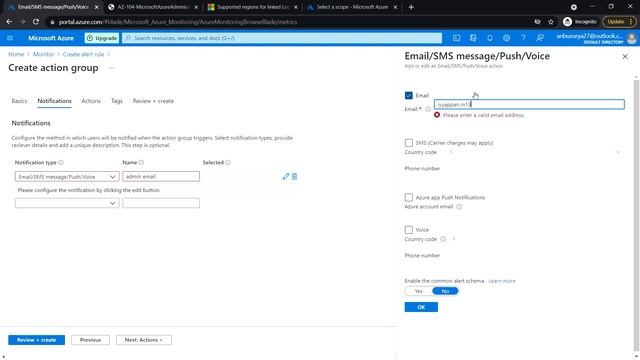
Task: Enable the Voice checkbox
Action: (409, 230)
